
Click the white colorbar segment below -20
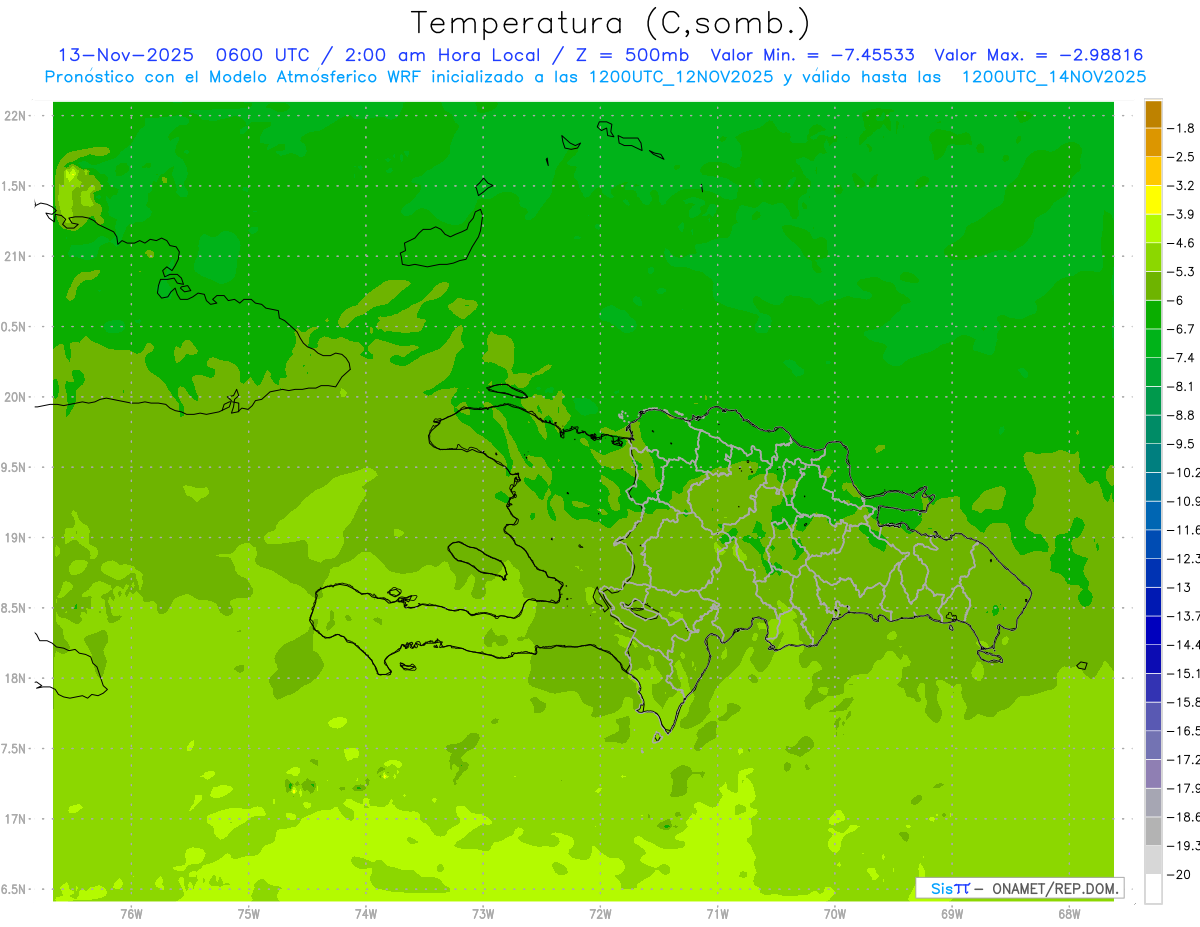1153,889
